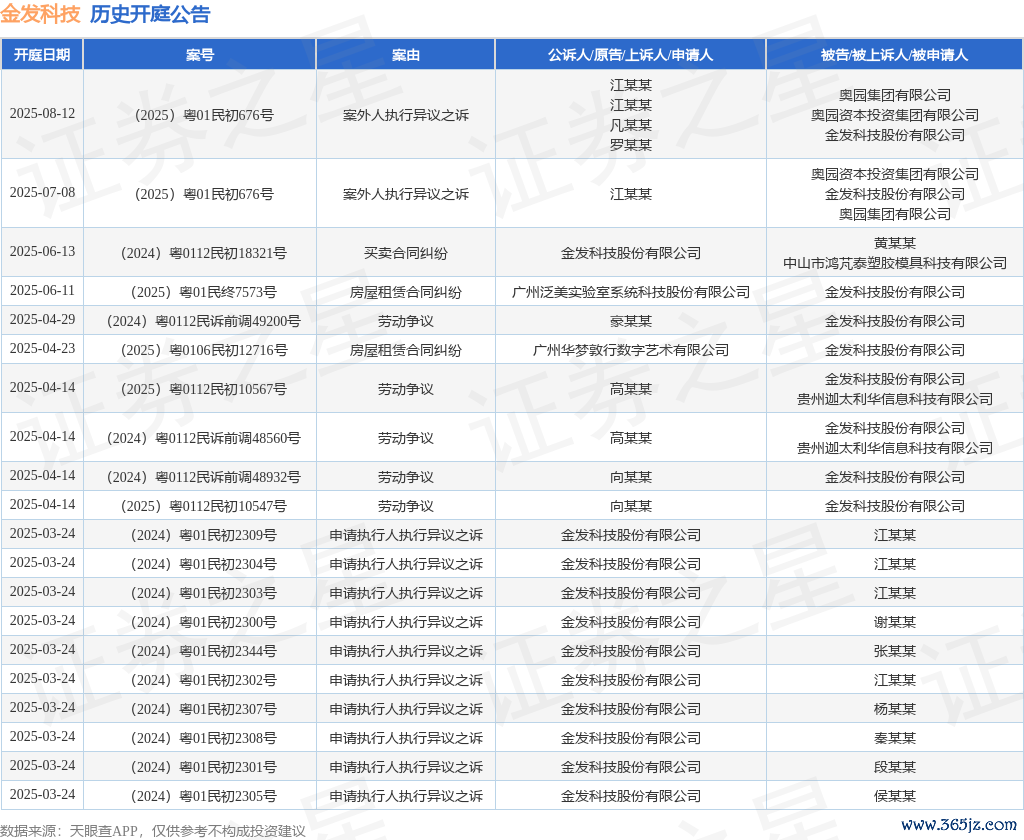Click the 历史开庭公告 heading text
Image resolution: width=1024 pixels, height=840 pixels.
click(x=150, y=14)
